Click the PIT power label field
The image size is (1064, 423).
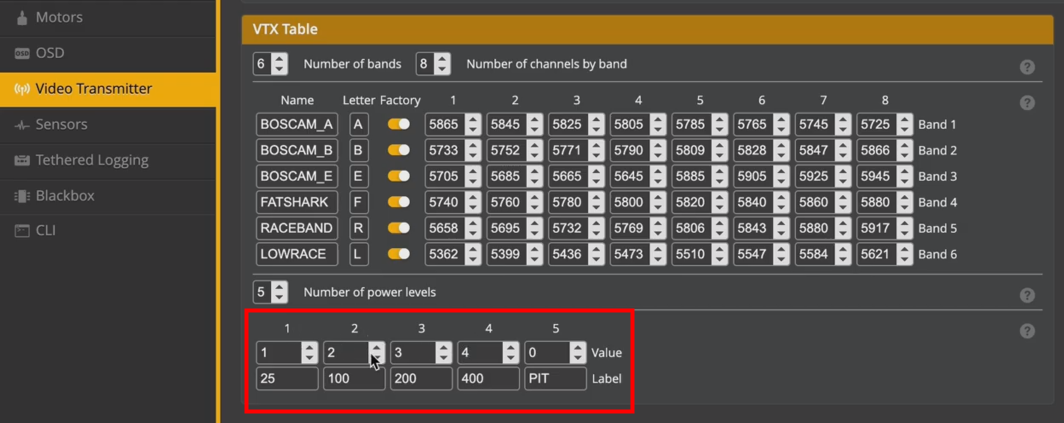tap(554, 379)
